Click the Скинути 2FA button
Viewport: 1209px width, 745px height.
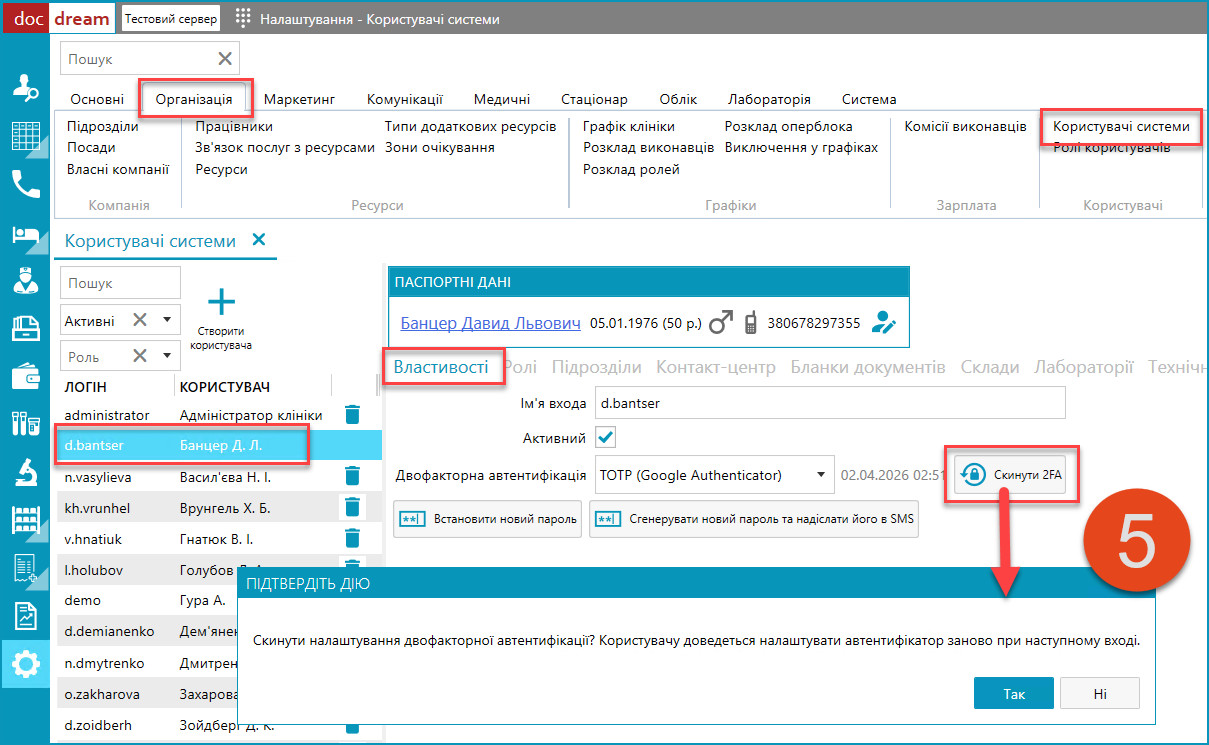point(1012,475)
